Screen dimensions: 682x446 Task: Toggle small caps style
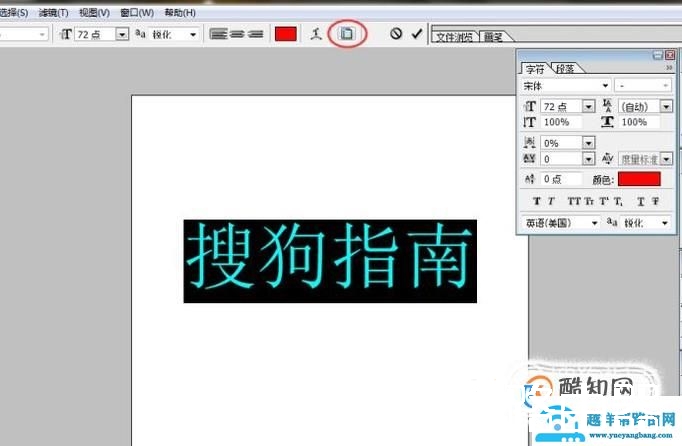(589, 201)
